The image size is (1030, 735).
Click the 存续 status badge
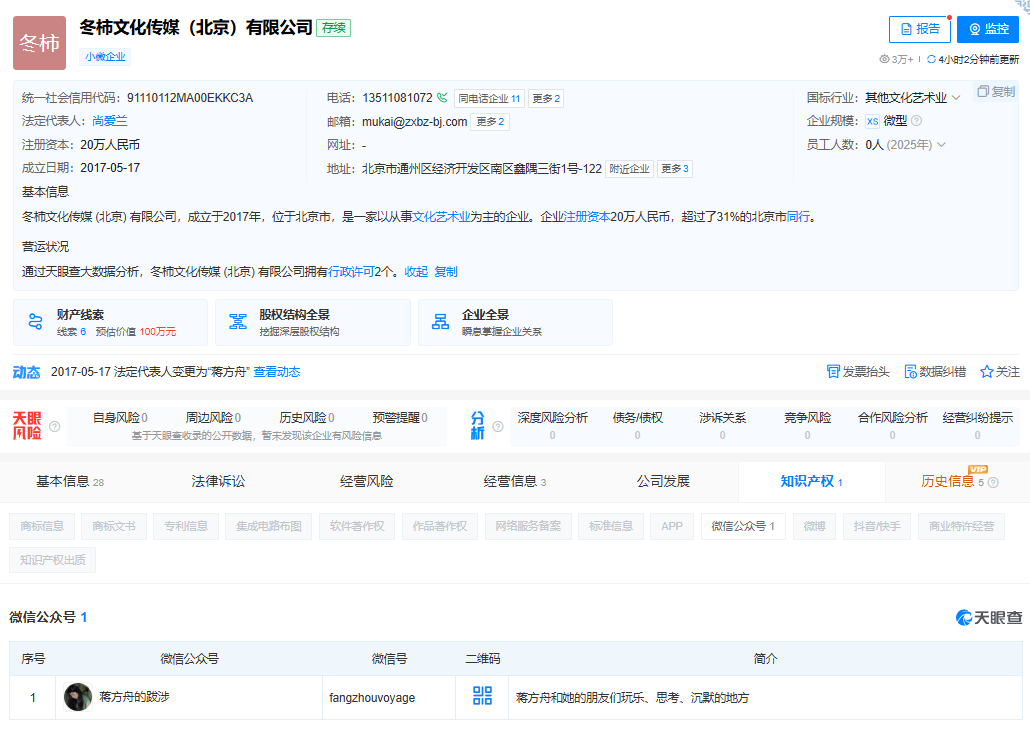pyautogui.click(x=334, y=28)
